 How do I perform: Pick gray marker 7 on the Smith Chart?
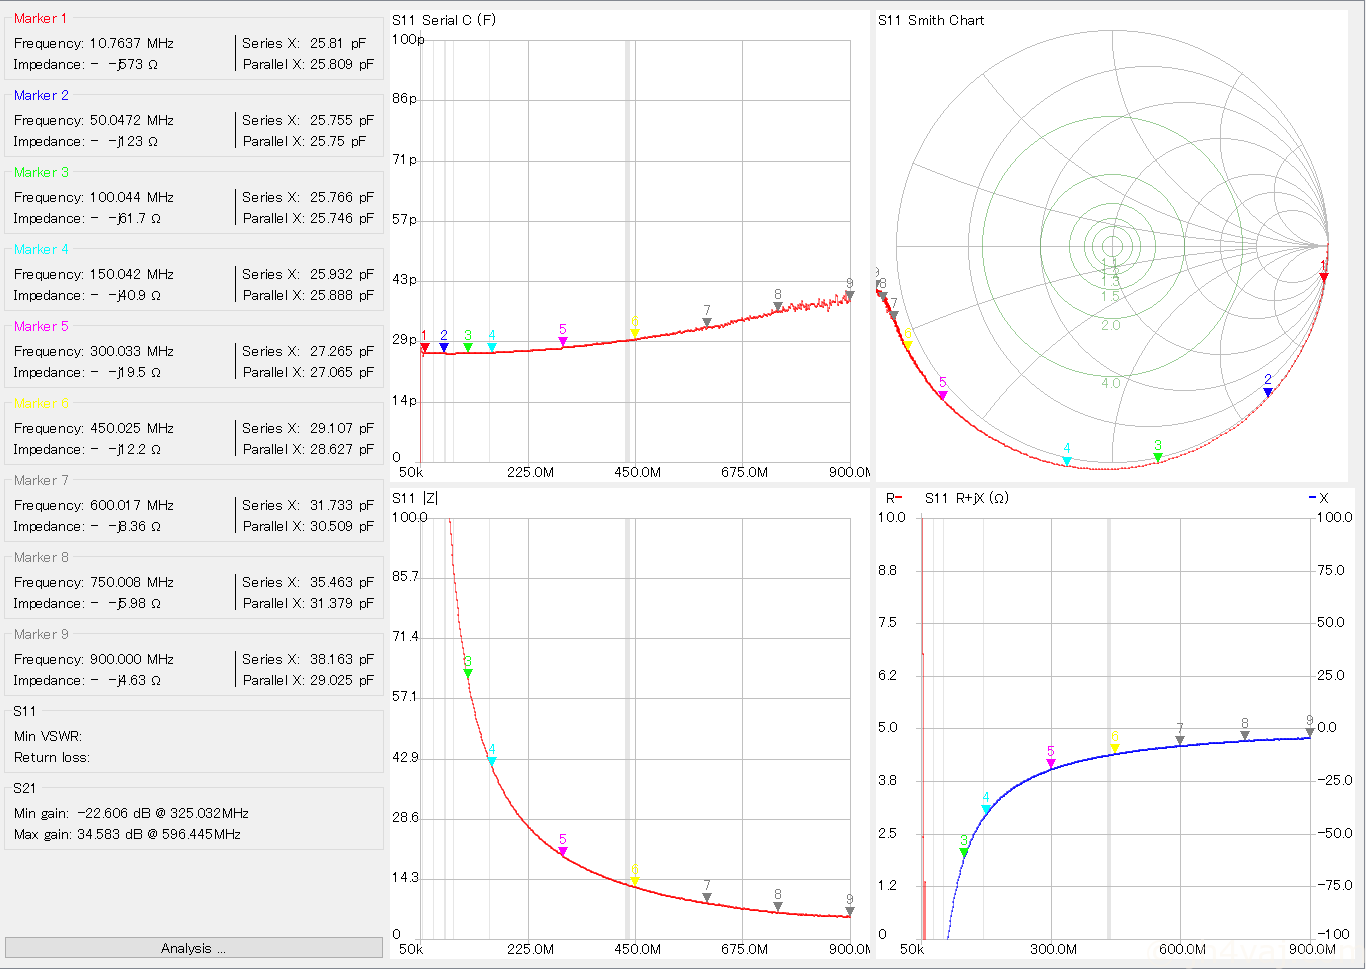[894, 315]
